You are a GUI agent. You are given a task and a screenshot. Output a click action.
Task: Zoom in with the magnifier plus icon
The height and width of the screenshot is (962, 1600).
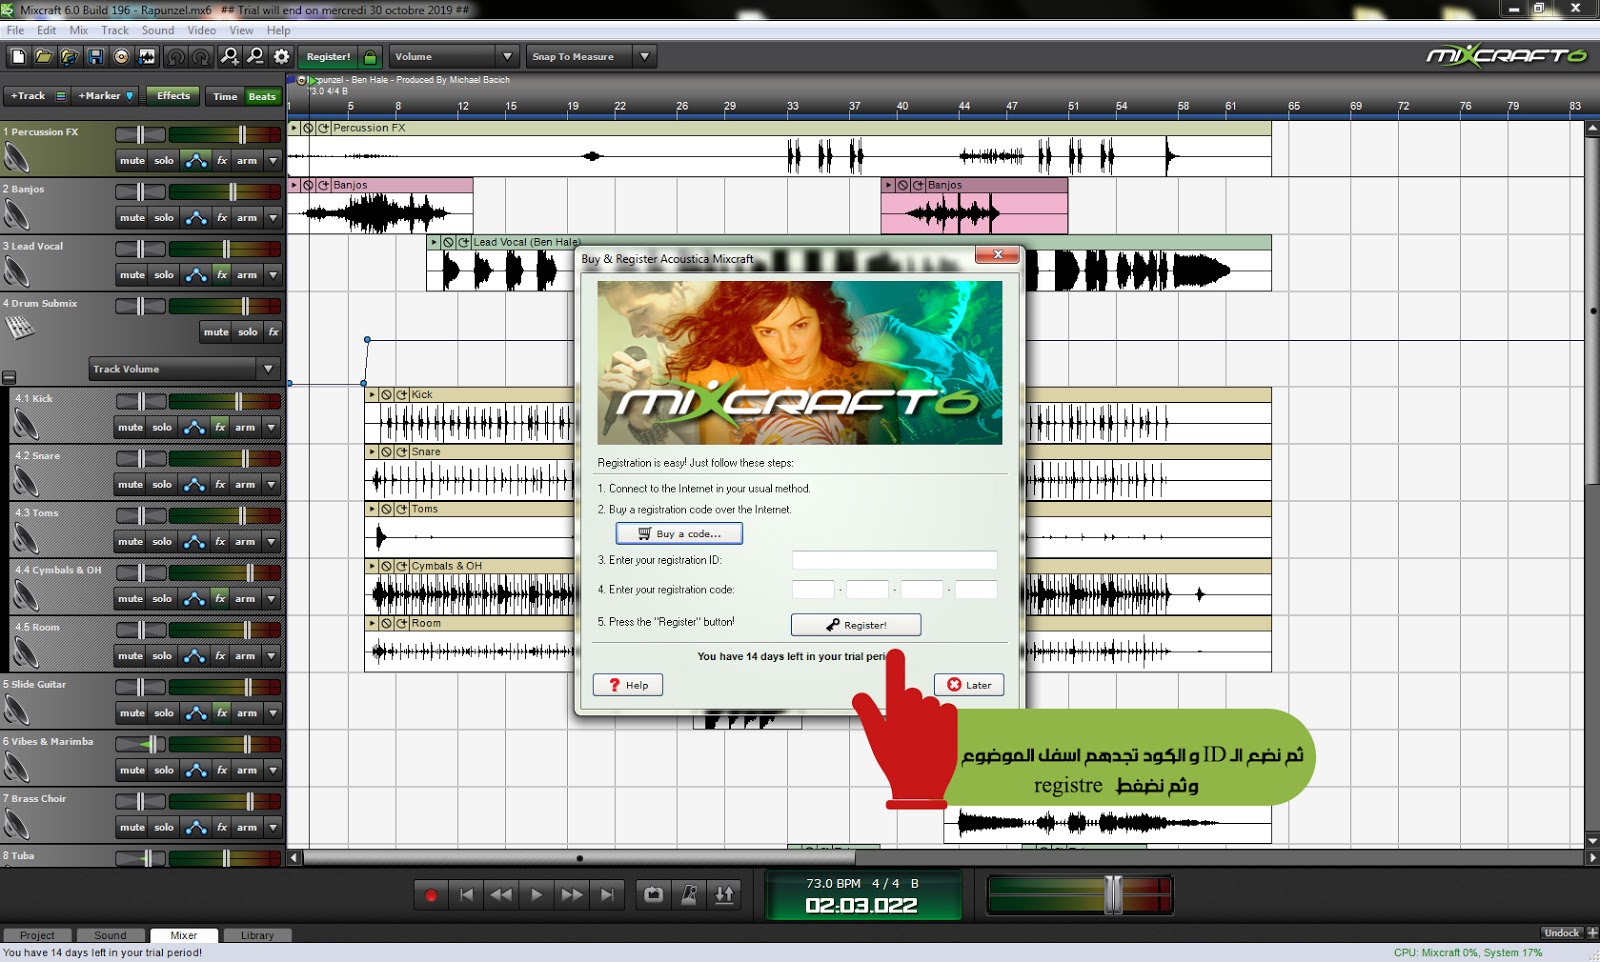(x=230, y=57)
